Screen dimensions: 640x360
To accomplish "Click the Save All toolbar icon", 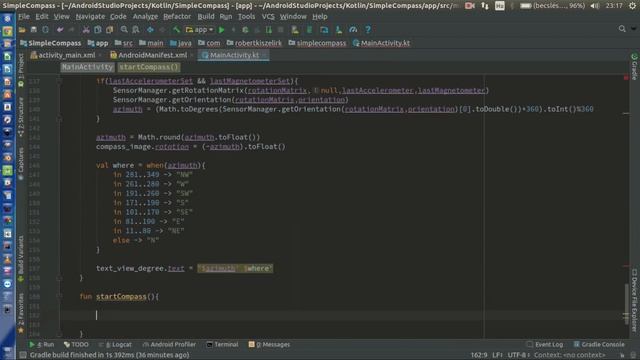I will pos(33,29).
